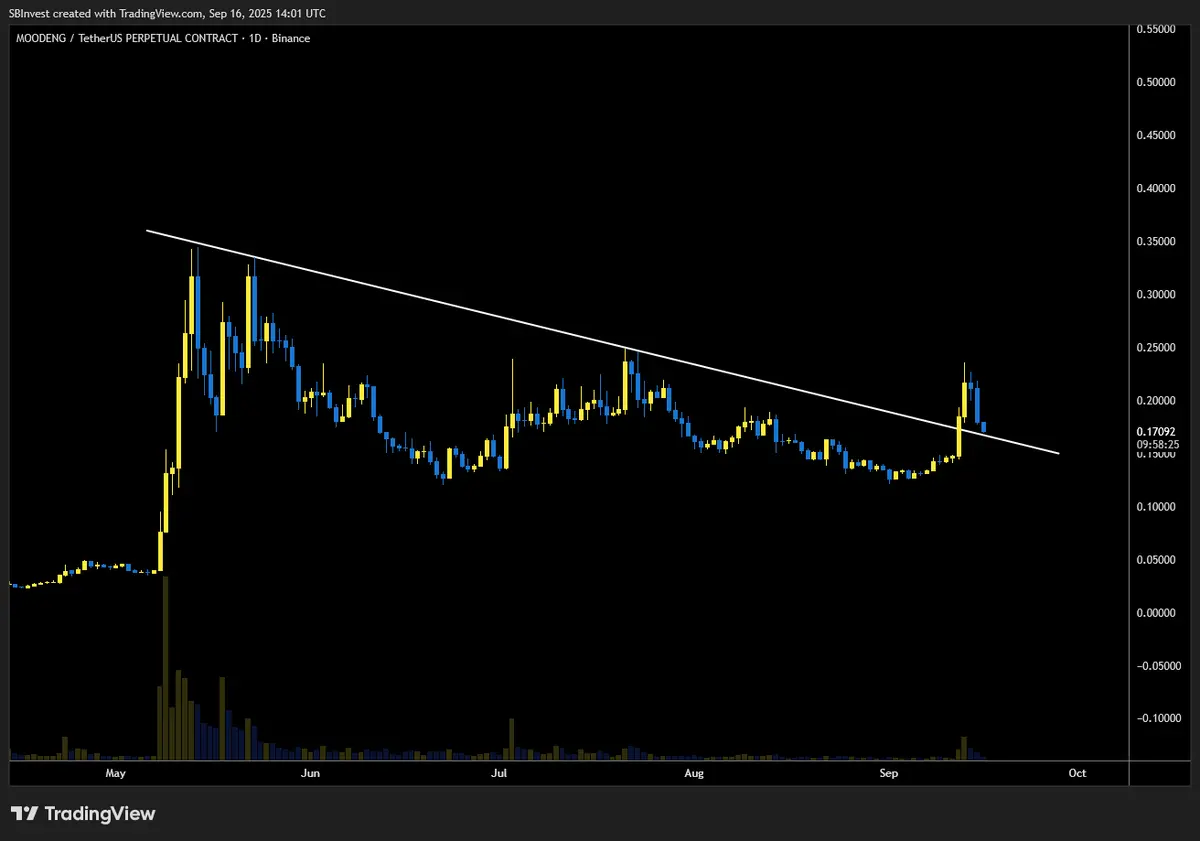Click the 0.30000 price axis label
Screen dimensions: 1200x841
(1157, 295)
